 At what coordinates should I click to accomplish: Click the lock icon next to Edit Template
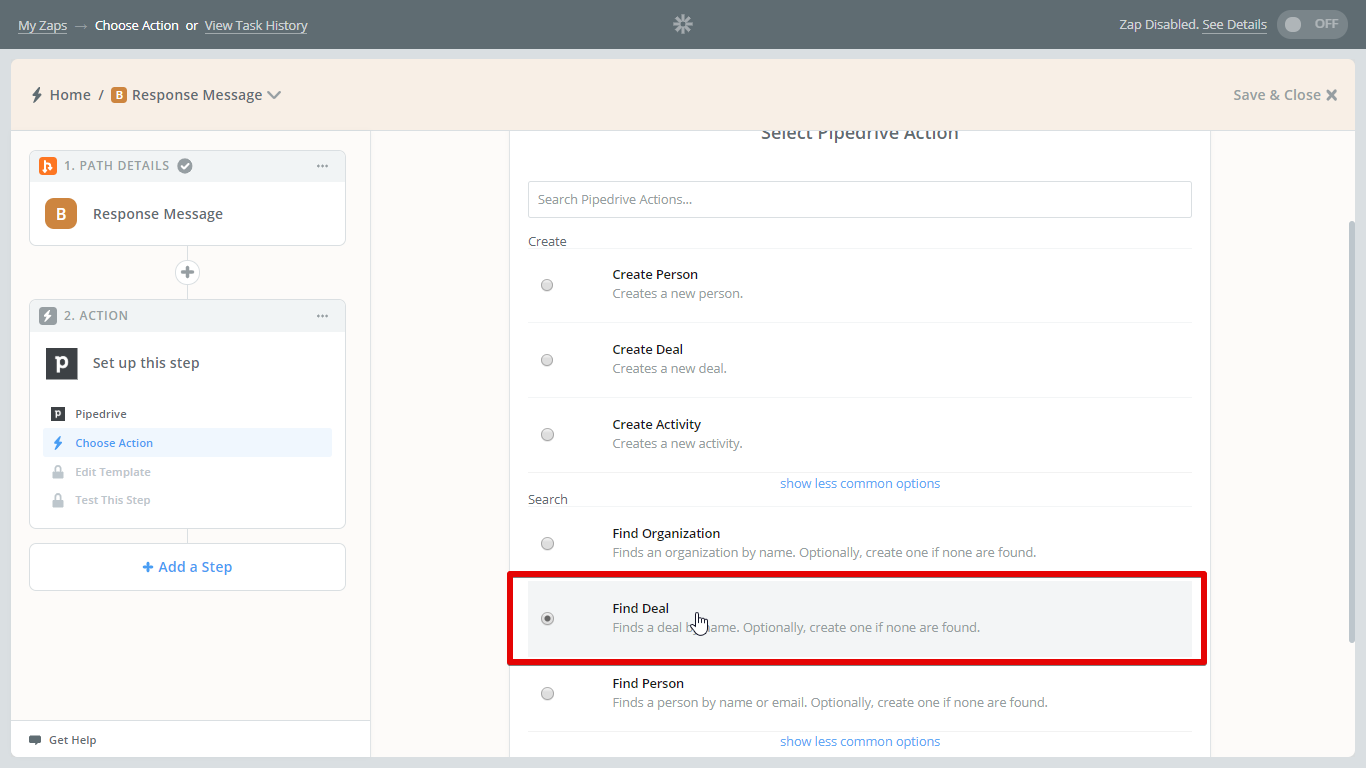pos(57,472)
